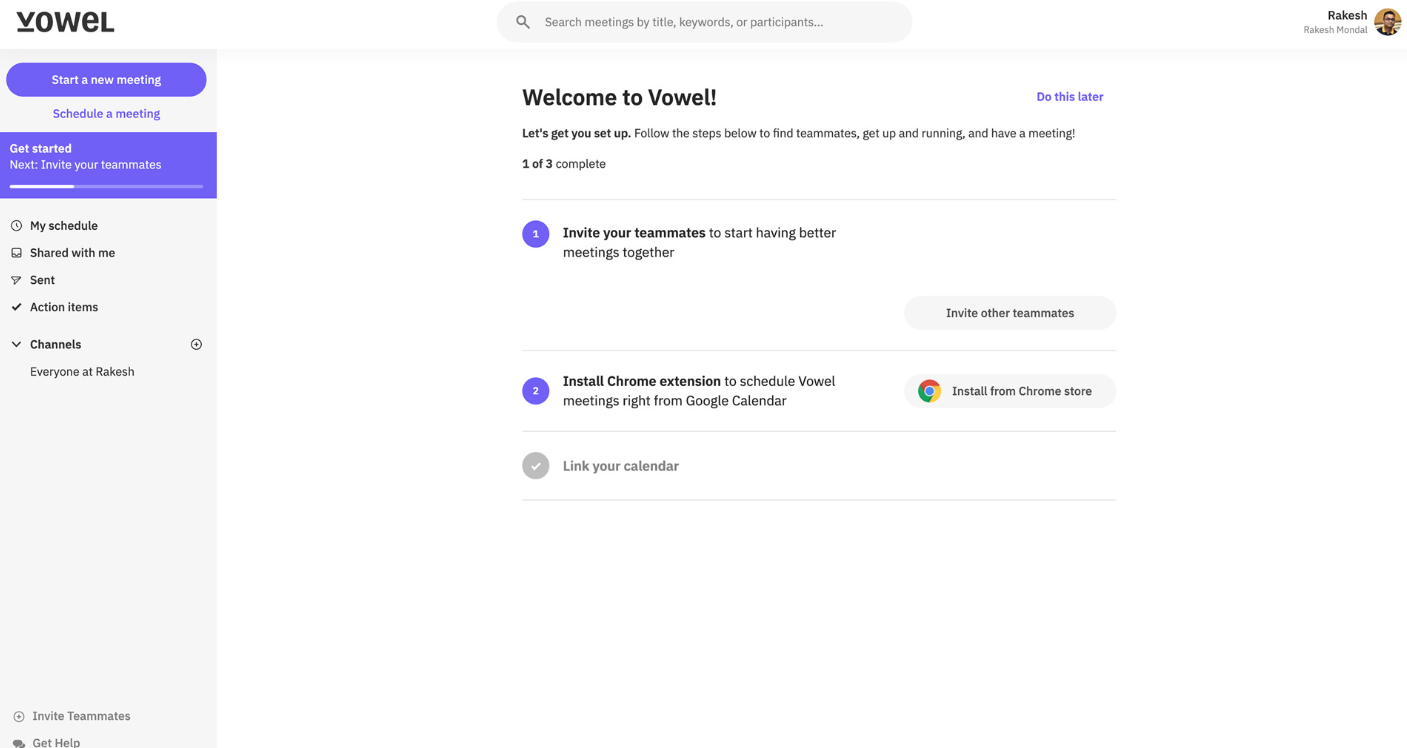The image size is (1407, 748).
Task: Click the My schedule clock icon
Action: click(16, 226)
